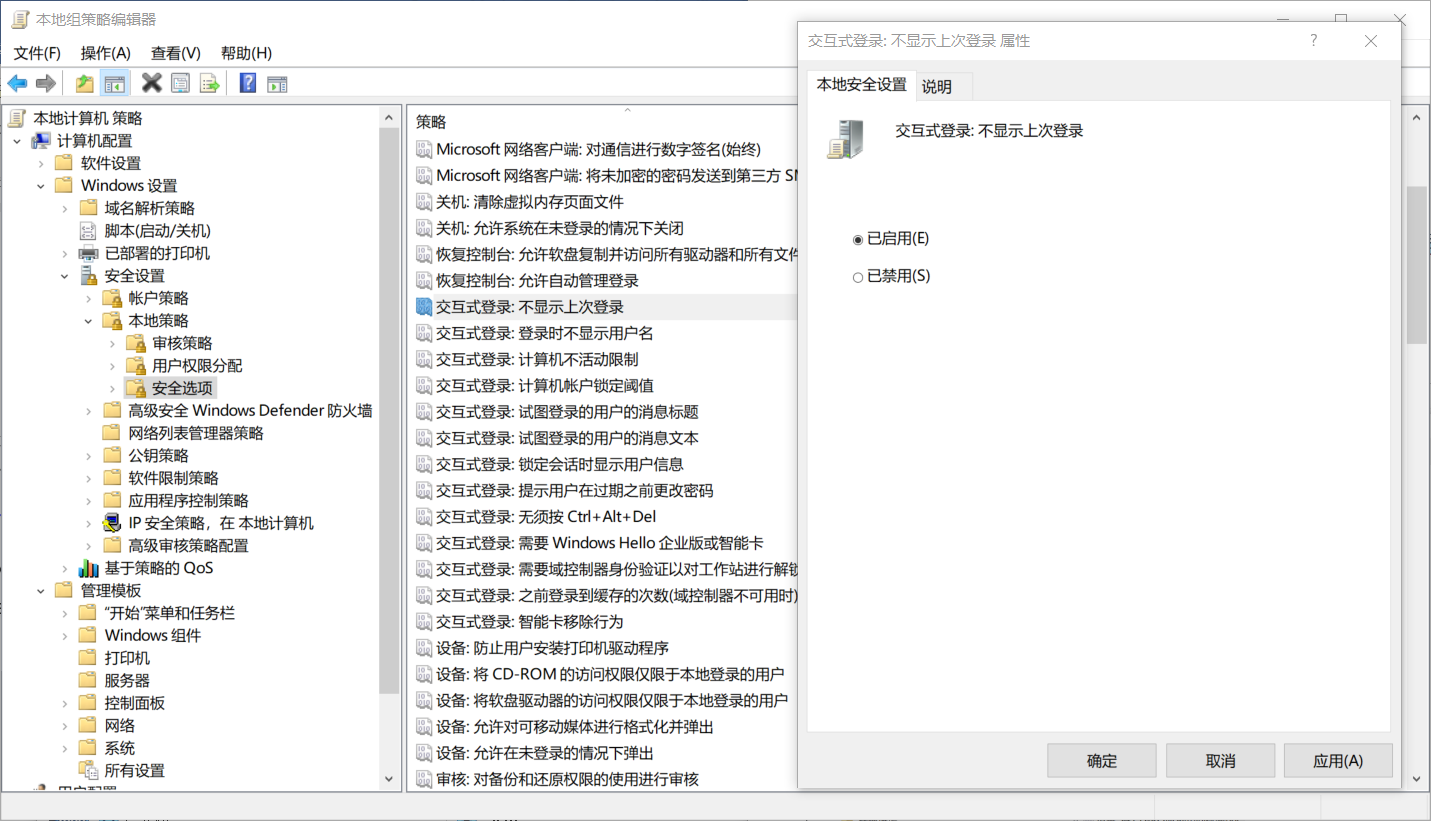
Task: Click the policy icon beside 关机: 清除虚拟内存页面文件
Action: (424, 202)
